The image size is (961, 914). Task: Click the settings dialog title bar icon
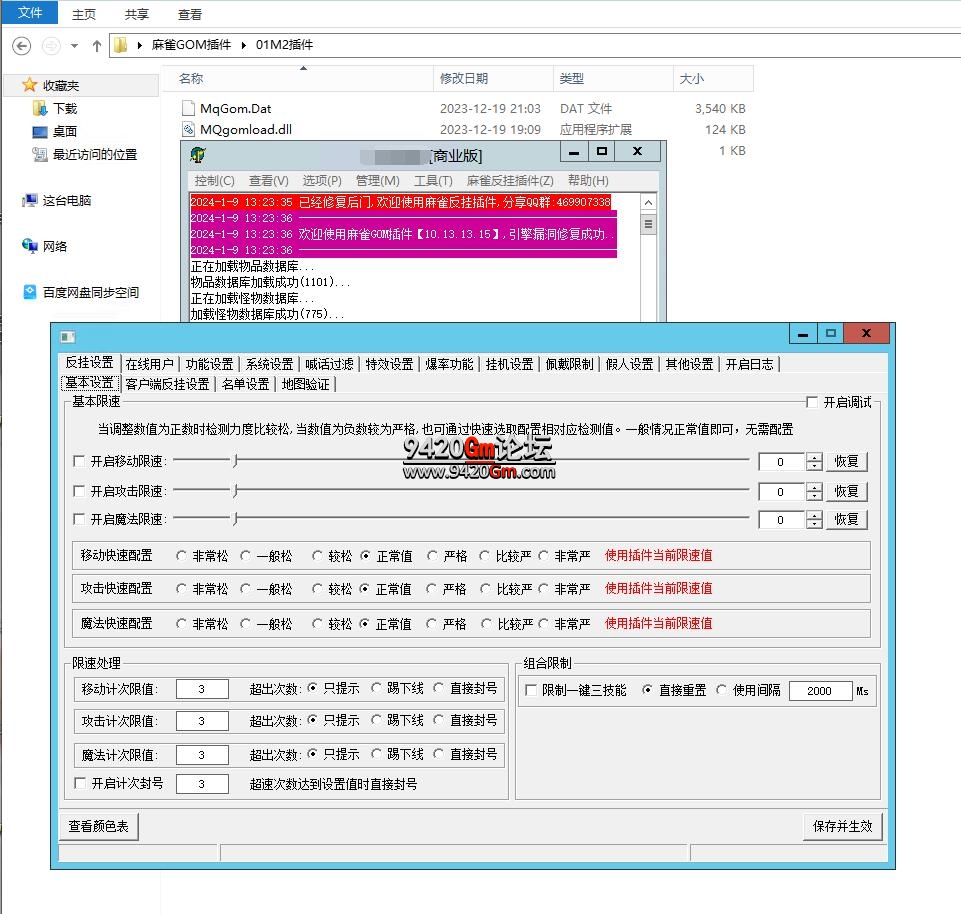tap(67, 337)
